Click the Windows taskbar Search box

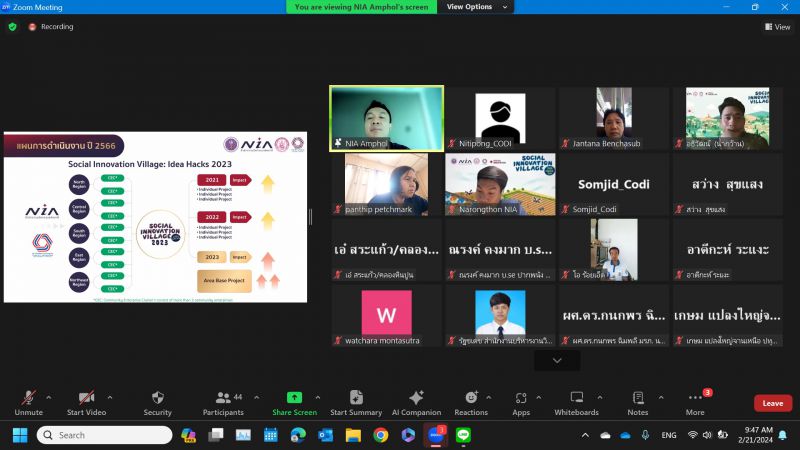pos(104,435)
